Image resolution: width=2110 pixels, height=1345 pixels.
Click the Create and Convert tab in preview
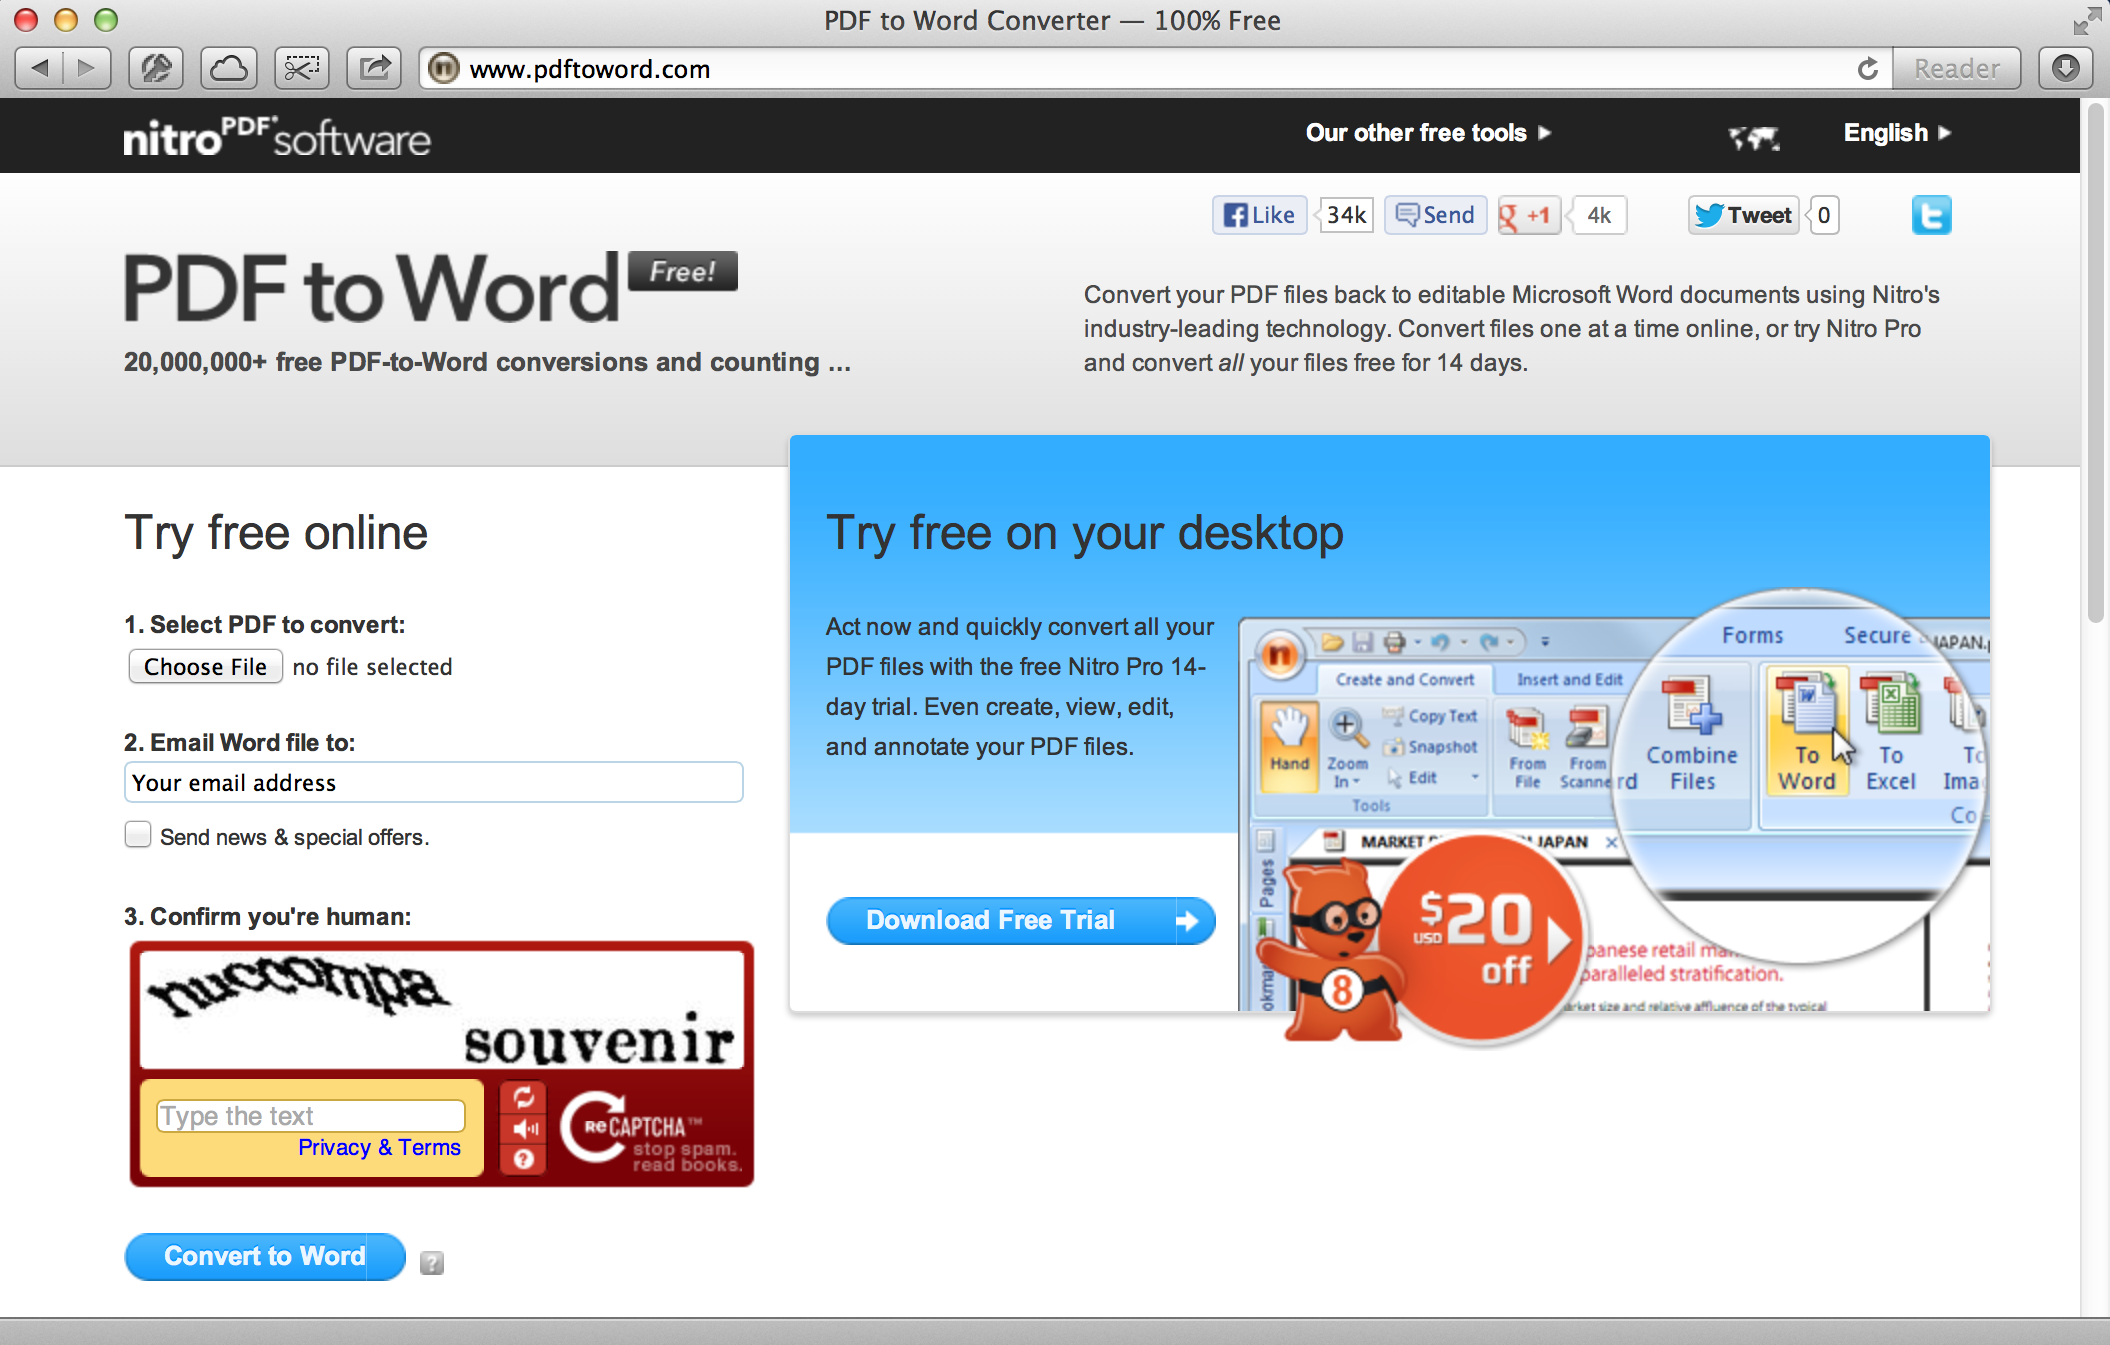click(1404, 679)
